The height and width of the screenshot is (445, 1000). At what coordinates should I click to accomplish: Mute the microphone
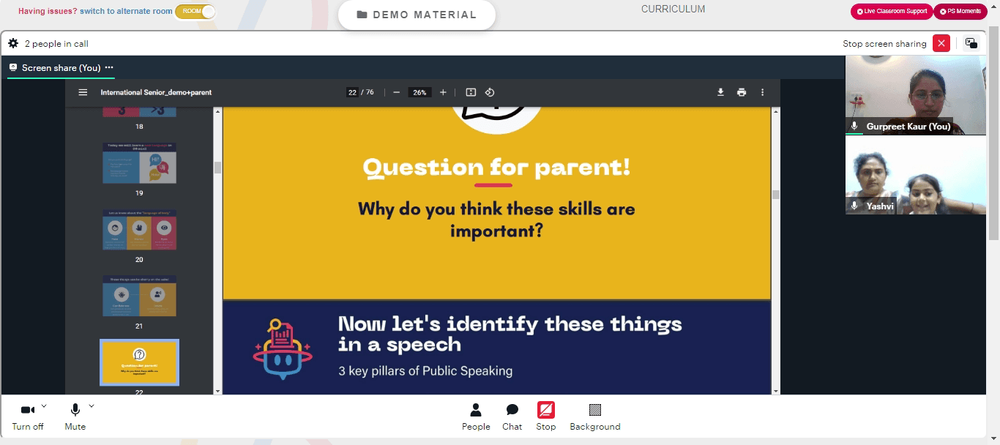(x=75, y=417)
